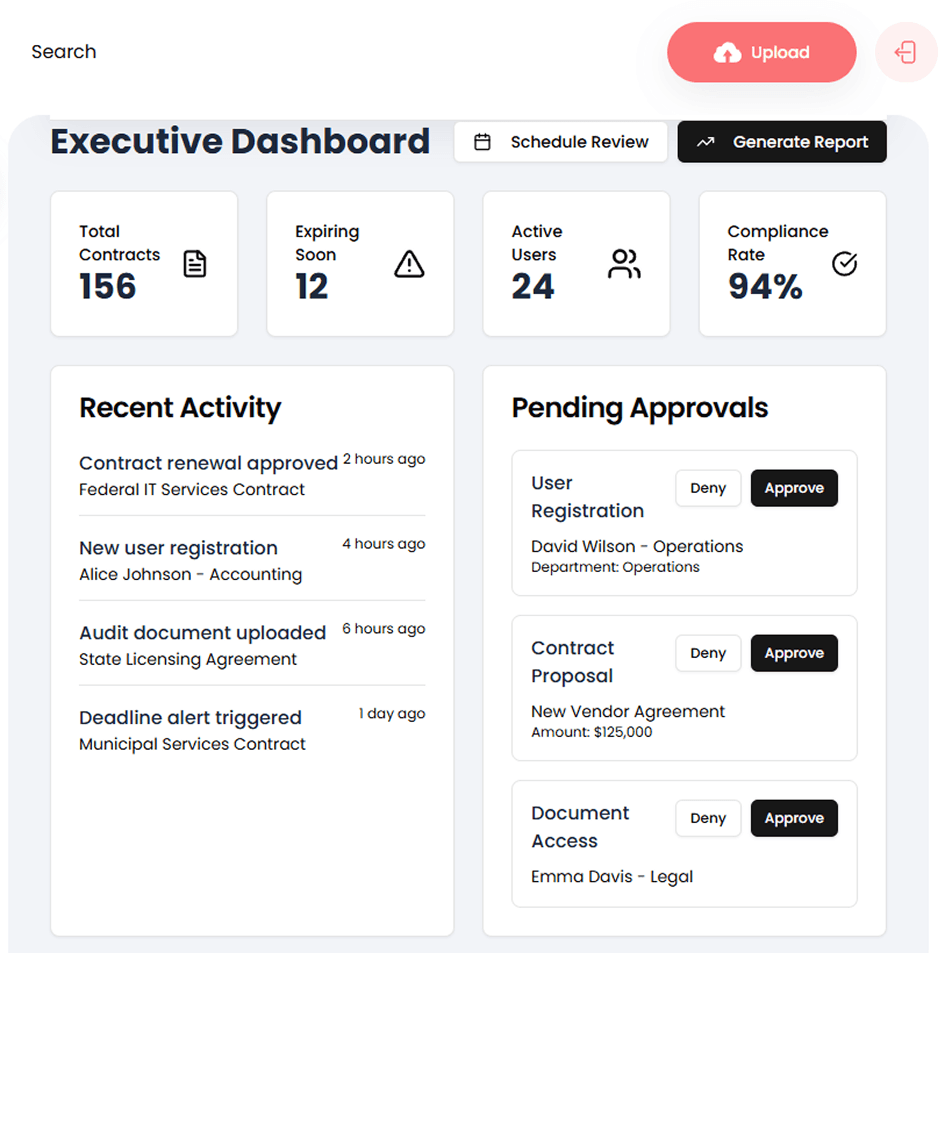Open the Upload dialog
952x1131 pixels.
[762, 52]
